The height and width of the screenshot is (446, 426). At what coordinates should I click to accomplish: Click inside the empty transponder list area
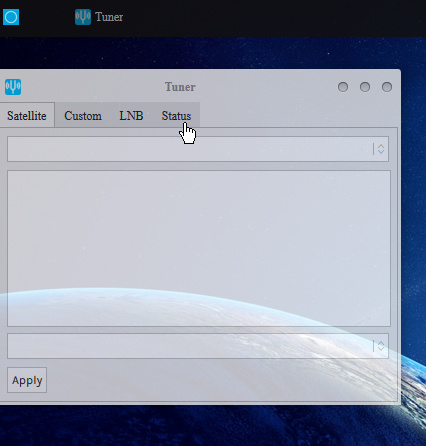click(199, 248)
